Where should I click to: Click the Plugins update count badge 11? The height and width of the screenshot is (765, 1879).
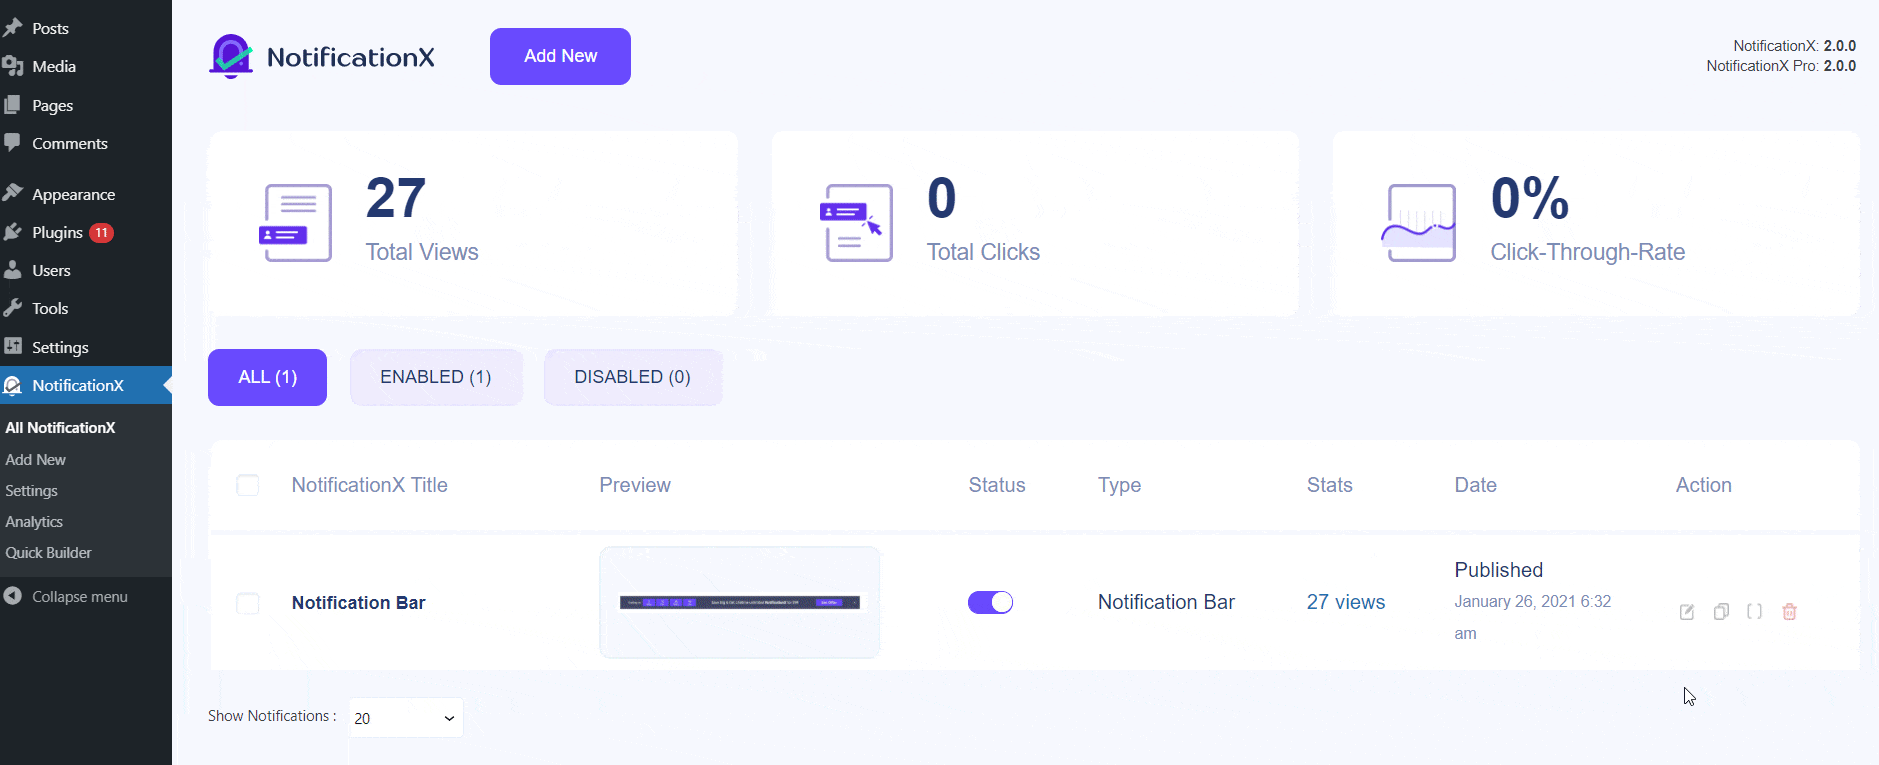pyautogui.click(x=101, y=233)
